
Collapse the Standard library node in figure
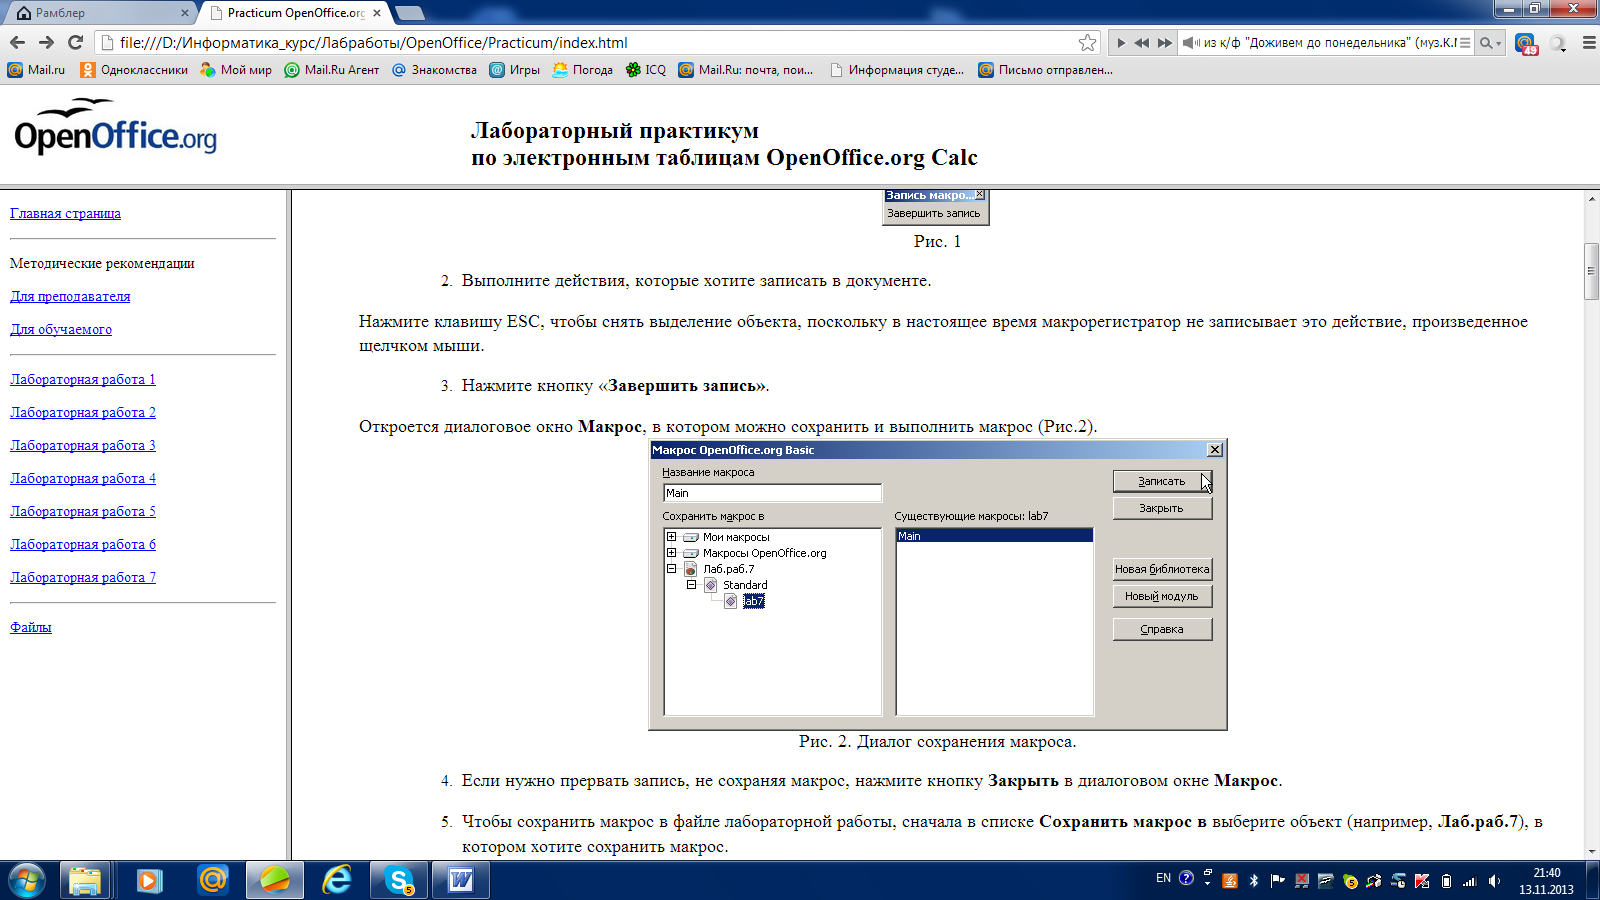691,585
